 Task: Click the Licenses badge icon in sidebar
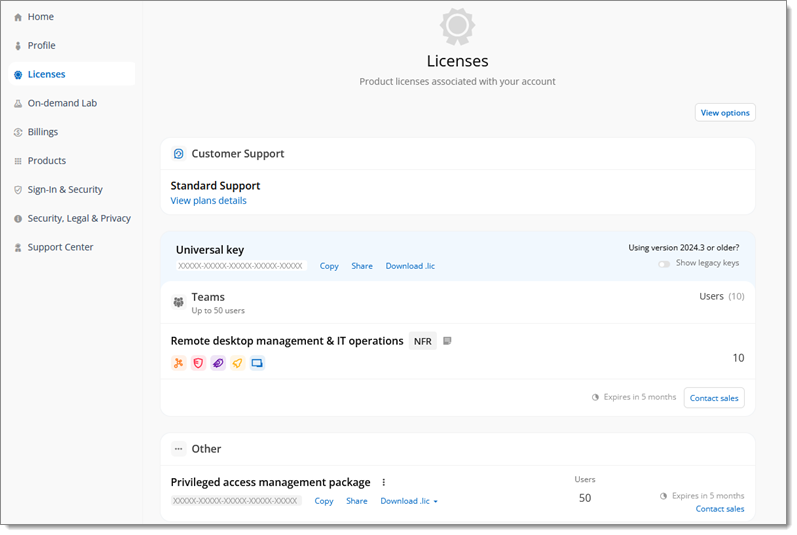[18, 75]
